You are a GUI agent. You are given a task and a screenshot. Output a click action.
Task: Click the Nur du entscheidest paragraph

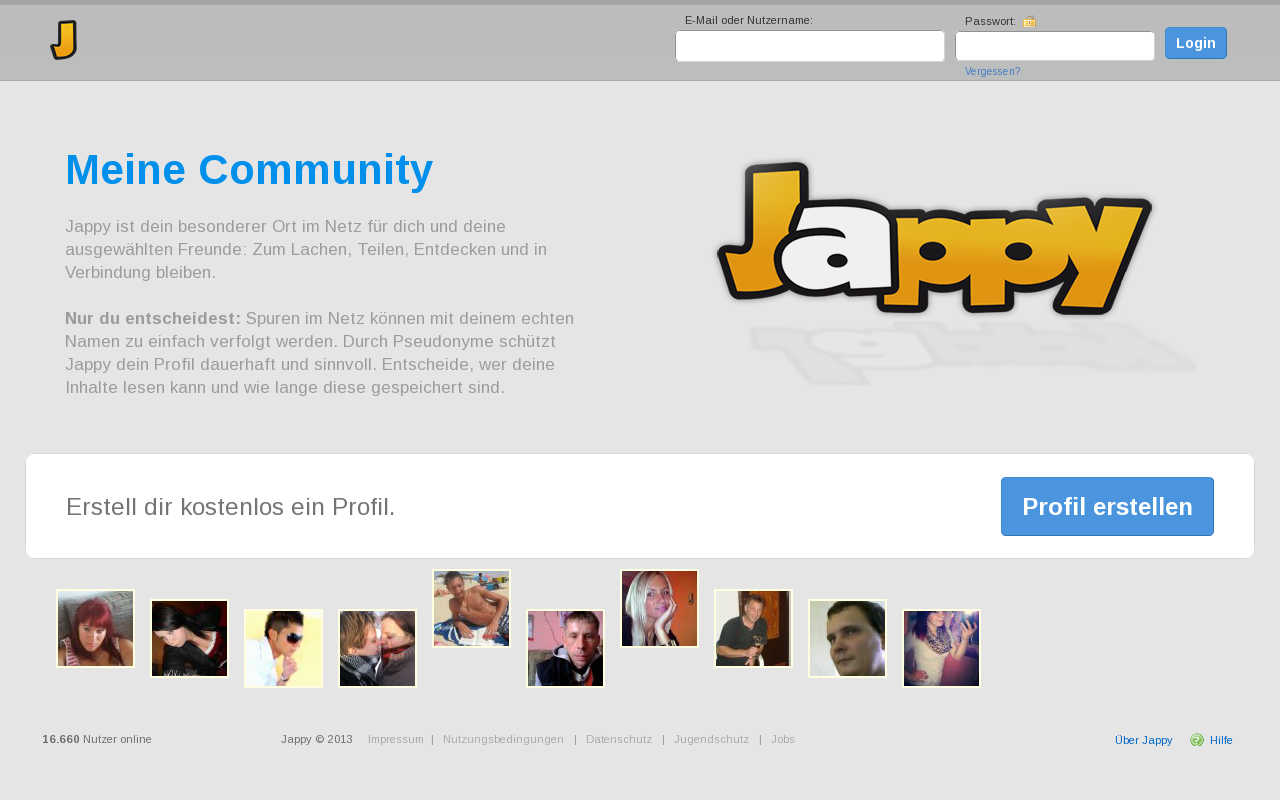320,353
